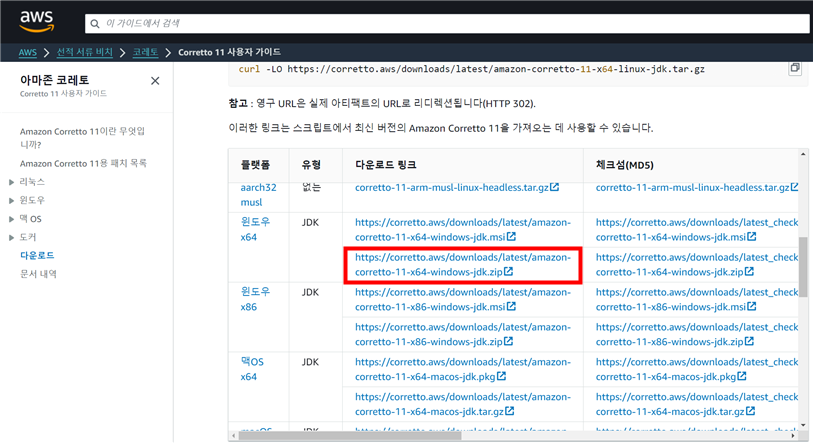Focus the guide search input field

tap(447, 23)
